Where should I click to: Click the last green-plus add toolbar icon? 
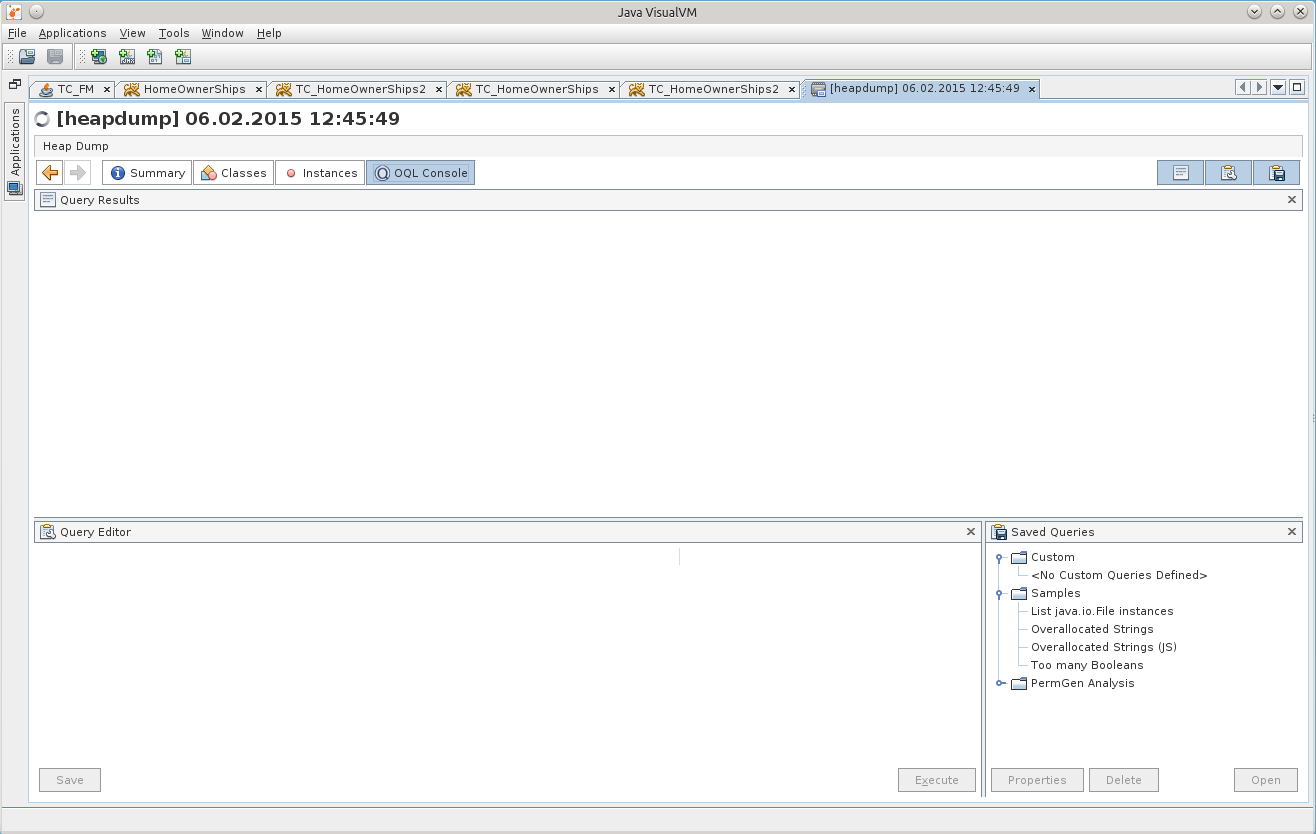182,57
